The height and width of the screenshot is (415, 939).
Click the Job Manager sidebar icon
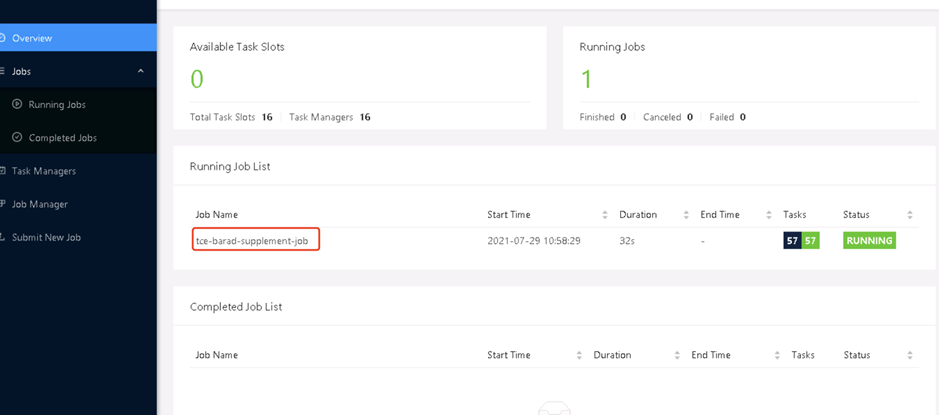3,204
